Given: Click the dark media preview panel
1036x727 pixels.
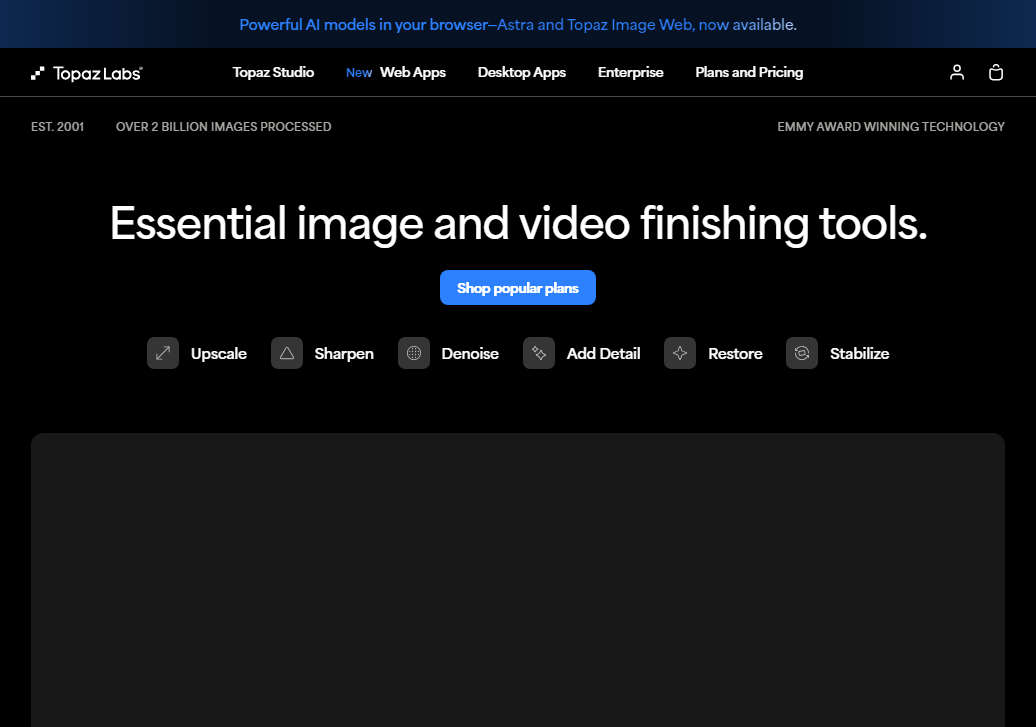Looking at the screenshot, I should point(518,580).
